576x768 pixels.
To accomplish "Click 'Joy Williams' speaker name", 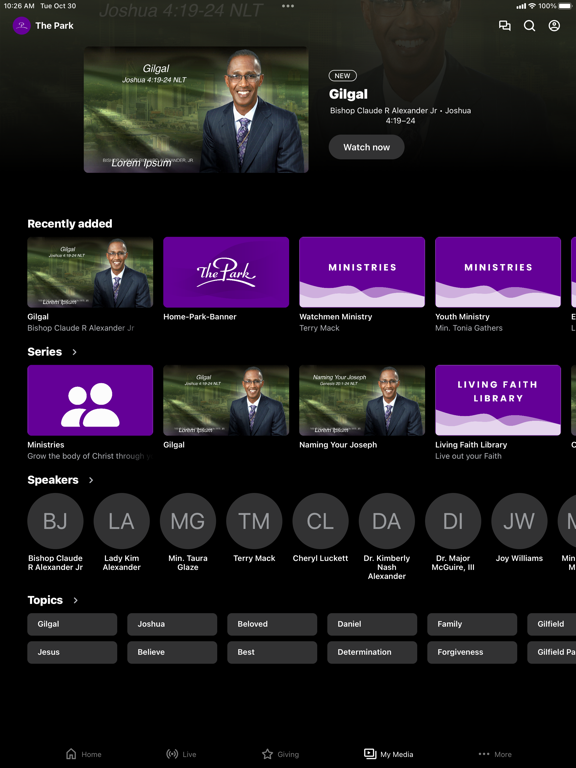I will tap(519, 558).
